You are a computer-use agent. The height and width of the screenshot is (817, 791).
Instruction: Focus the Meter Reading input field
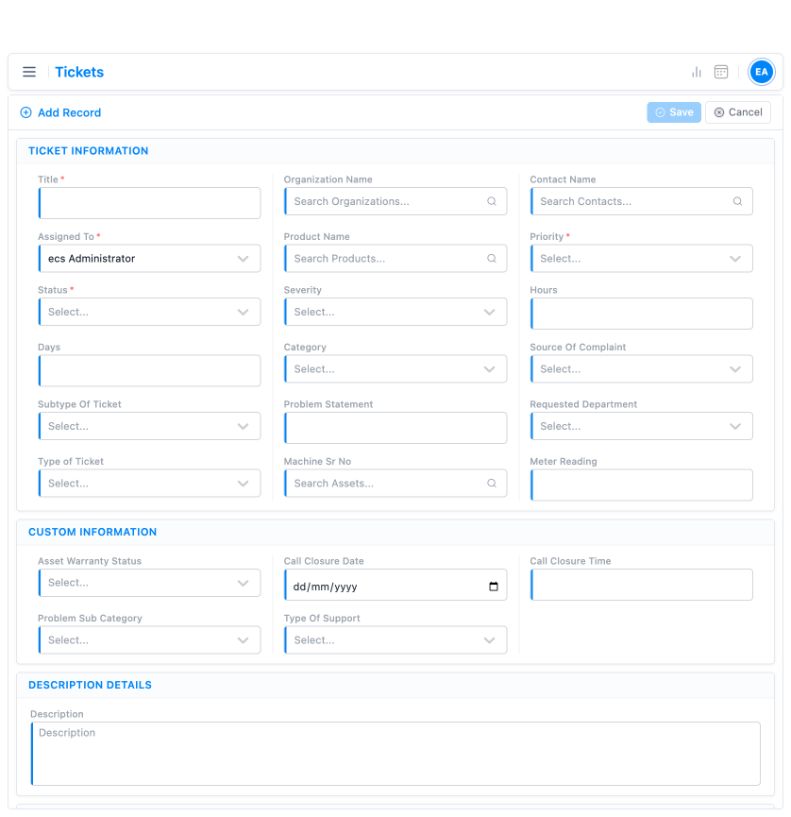pos(641,485)
